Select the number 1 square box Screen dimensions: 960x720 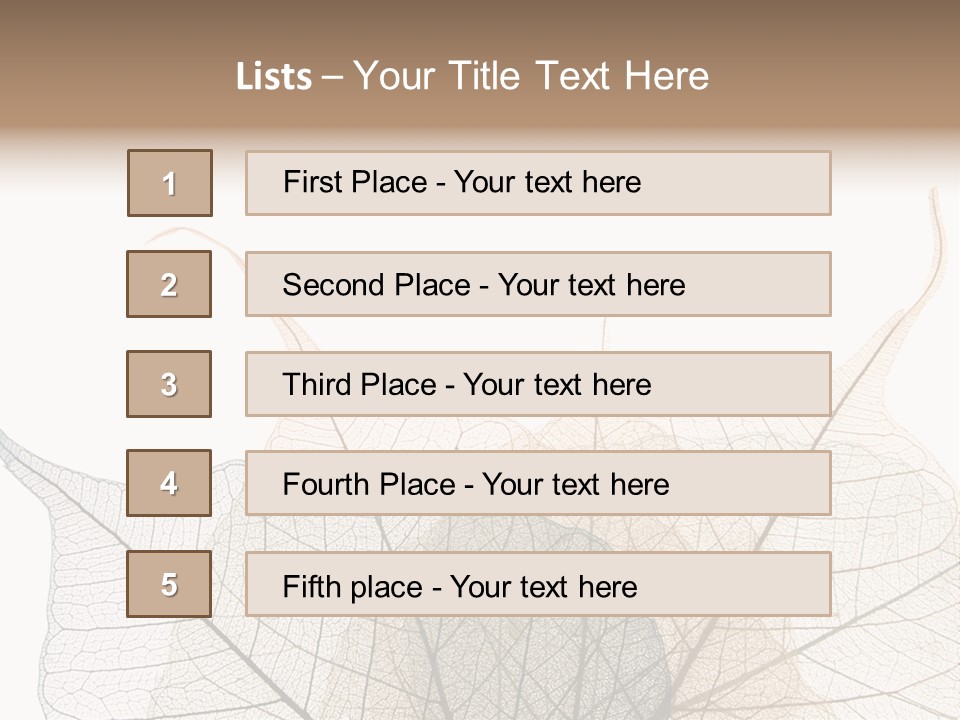170,183
